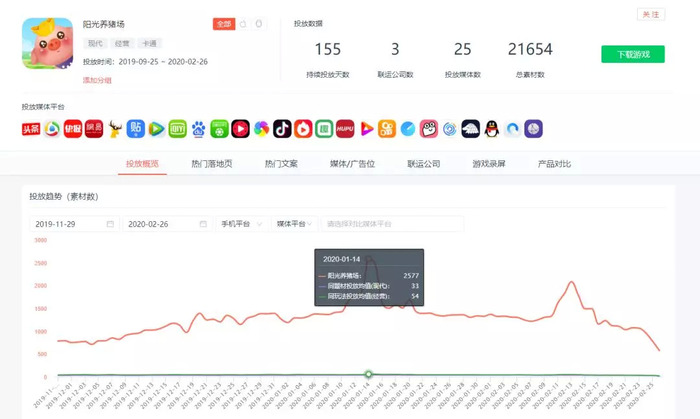Click the green film-reel platform icon

tap(219, 129)
